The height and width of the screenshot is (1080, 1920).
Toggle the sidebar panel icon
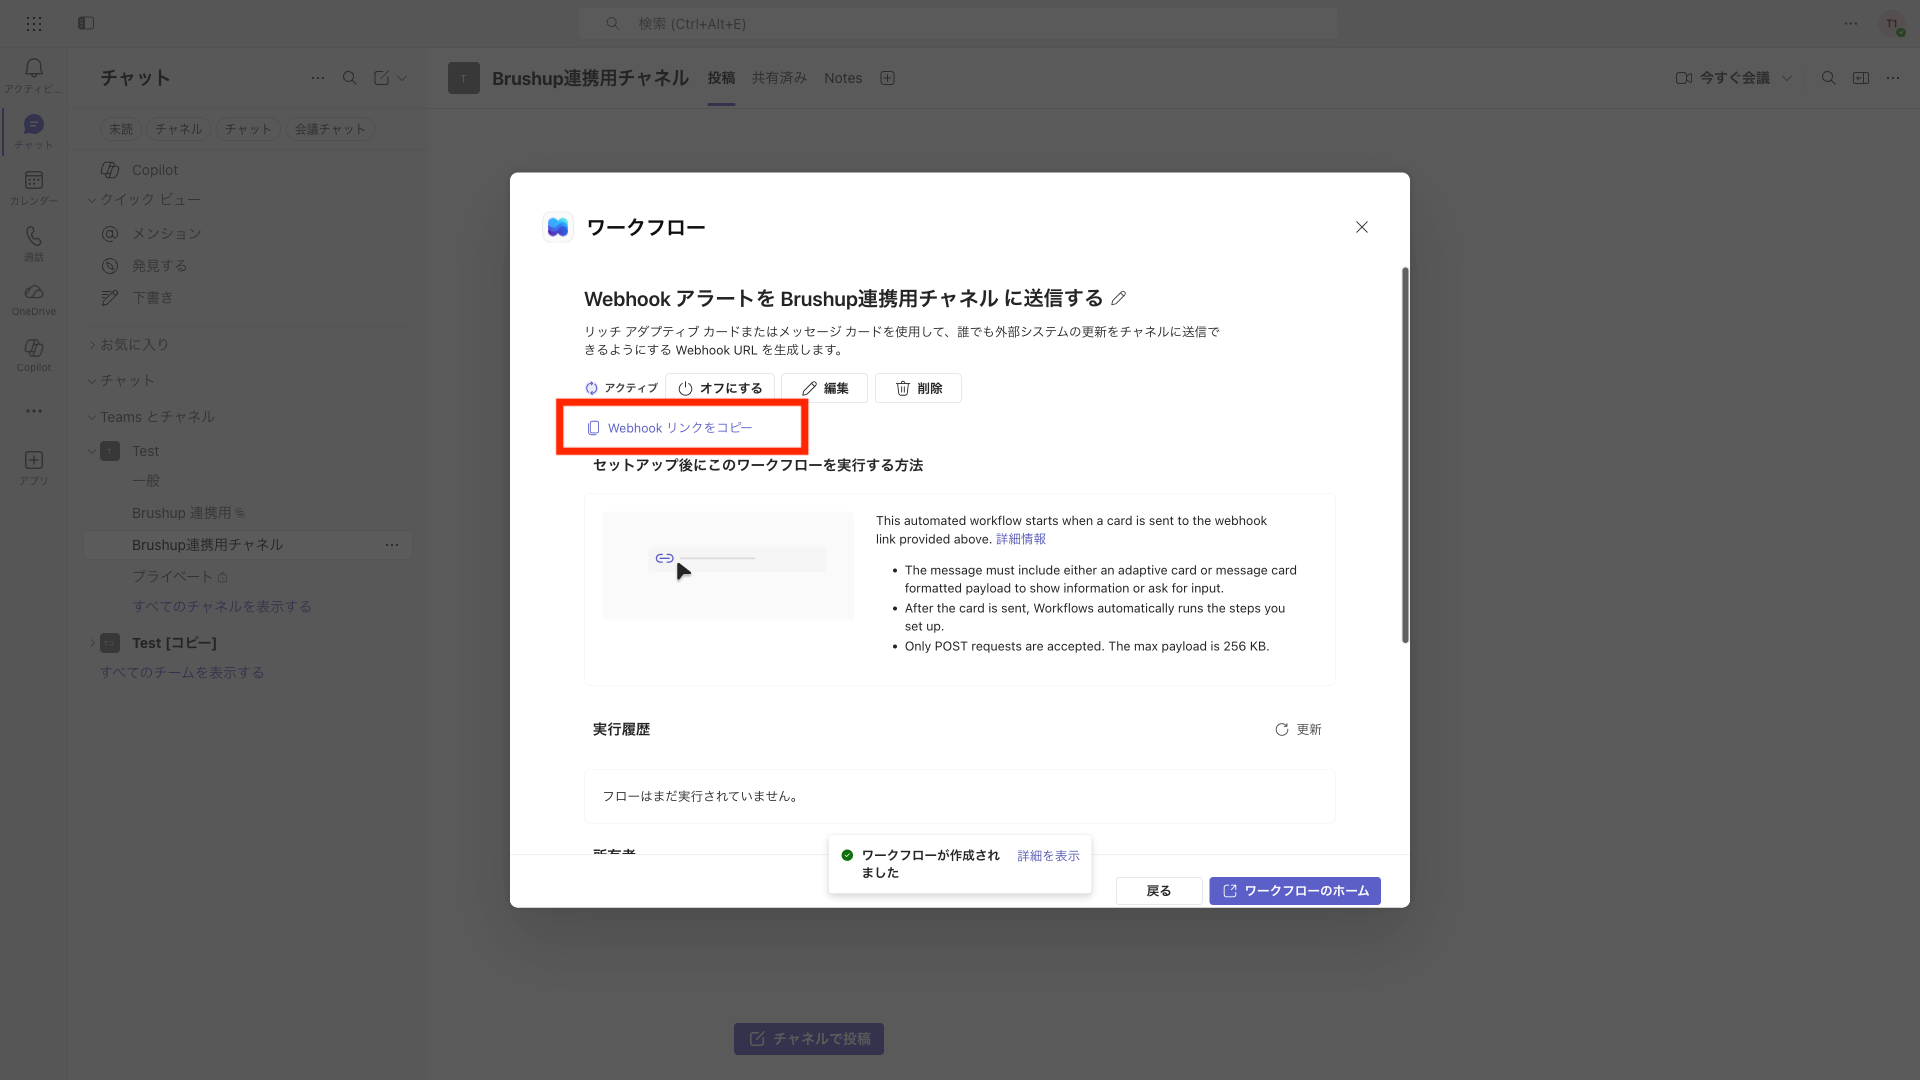pos(86,23)
